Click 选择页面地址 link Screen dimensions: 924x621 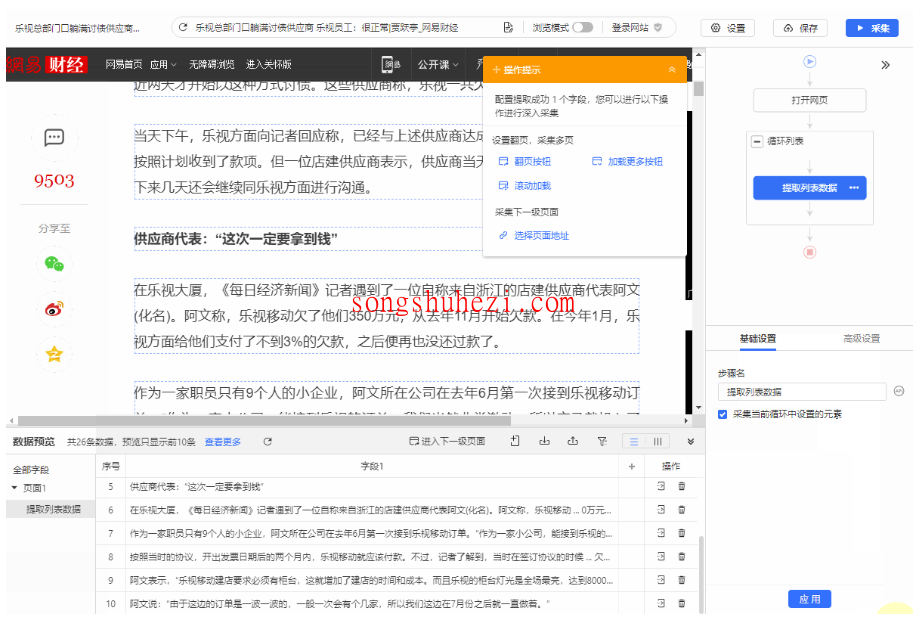(534, 236)
